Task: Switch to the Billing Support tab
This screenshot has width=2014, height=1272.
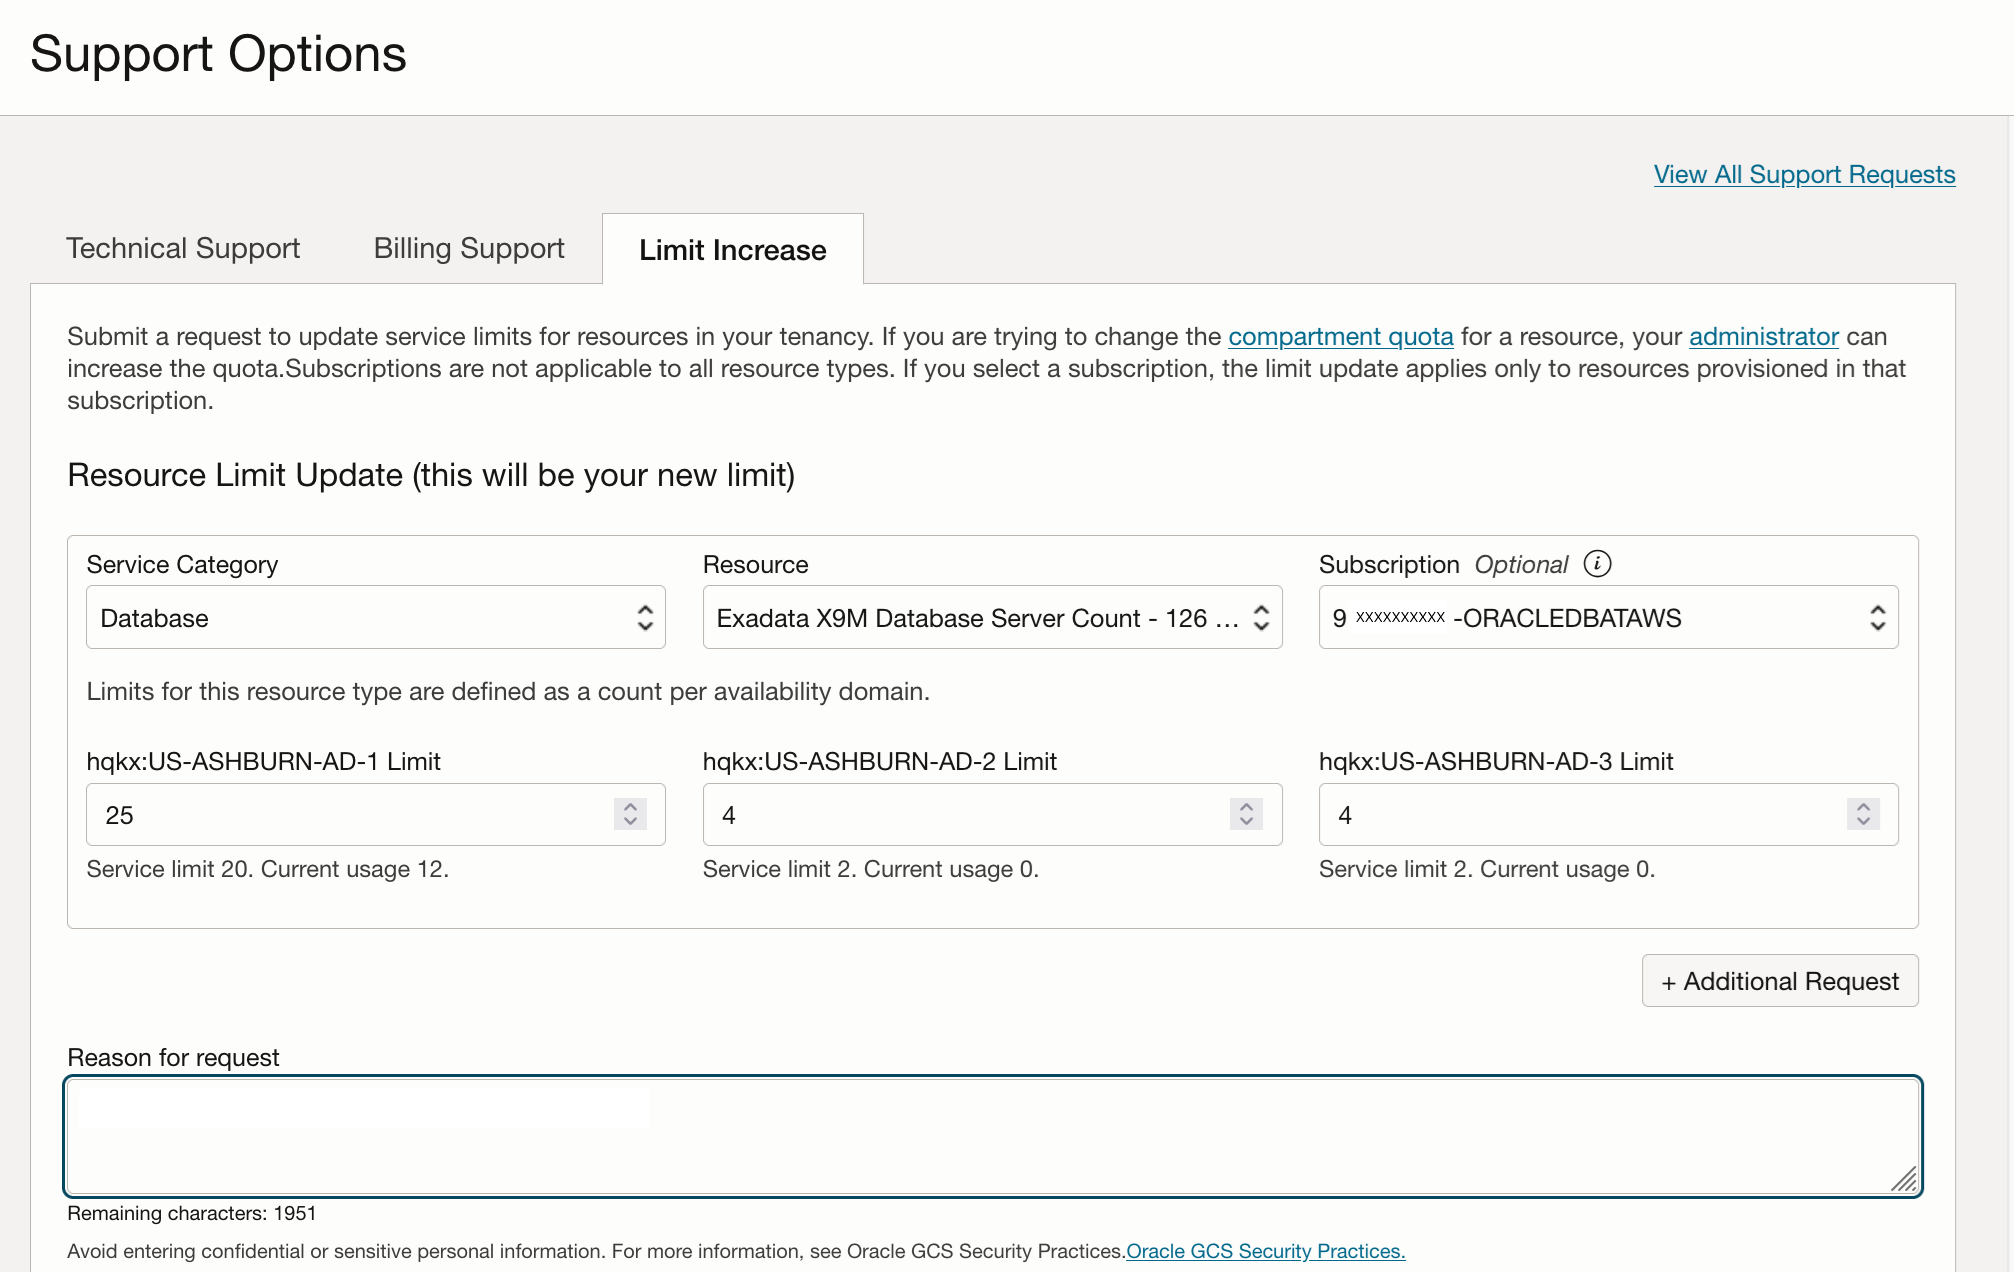Action: [x=468, y=248]
